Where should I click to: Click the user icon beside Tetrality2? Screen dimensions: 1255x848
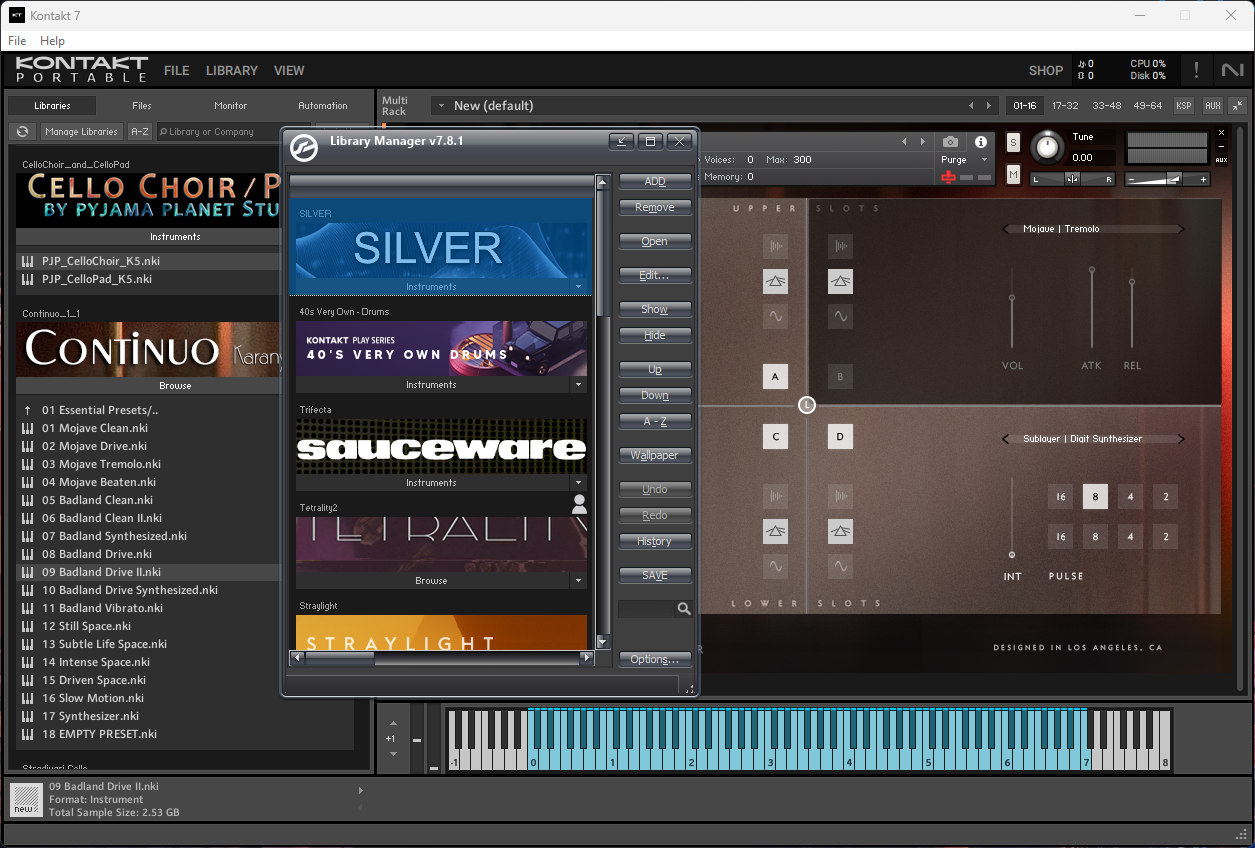(579, 504)
